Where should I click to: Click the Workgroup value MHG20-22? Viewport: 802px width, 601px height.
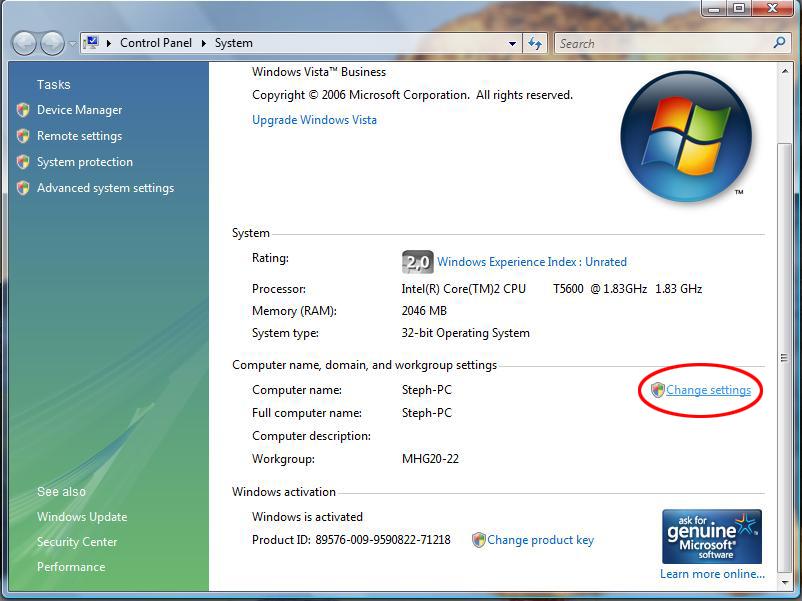430,459
